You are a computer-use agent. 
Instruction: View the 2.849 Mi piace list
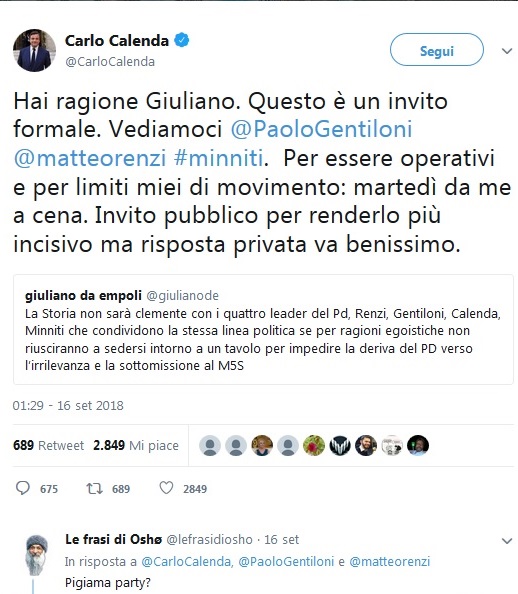[136, 446]
